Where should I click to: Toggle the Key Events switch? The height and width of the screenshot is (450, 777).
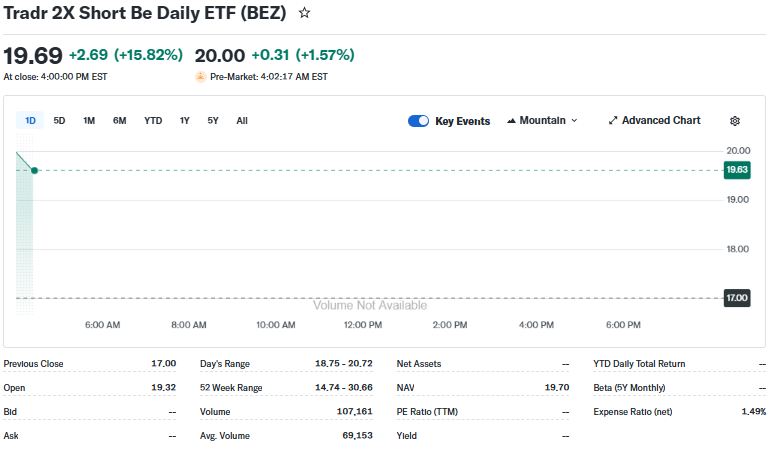pos(418,121)
